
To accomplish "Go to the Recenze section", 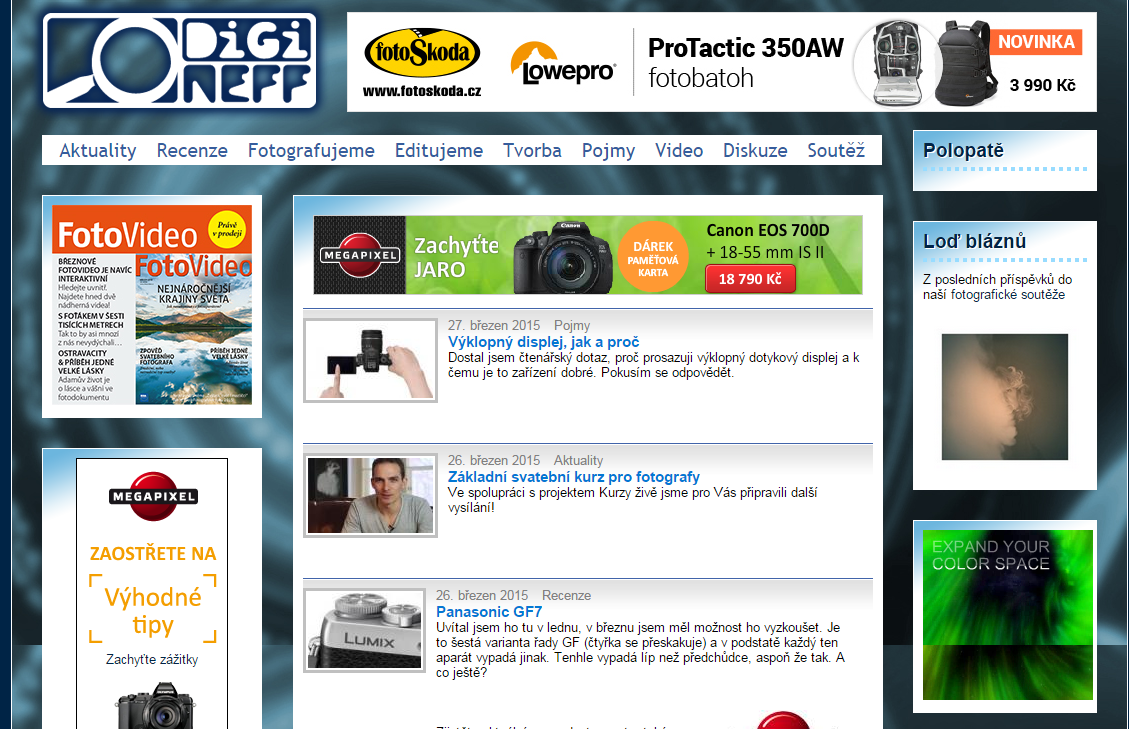I will pyautogui.click(x=192, y=150).
